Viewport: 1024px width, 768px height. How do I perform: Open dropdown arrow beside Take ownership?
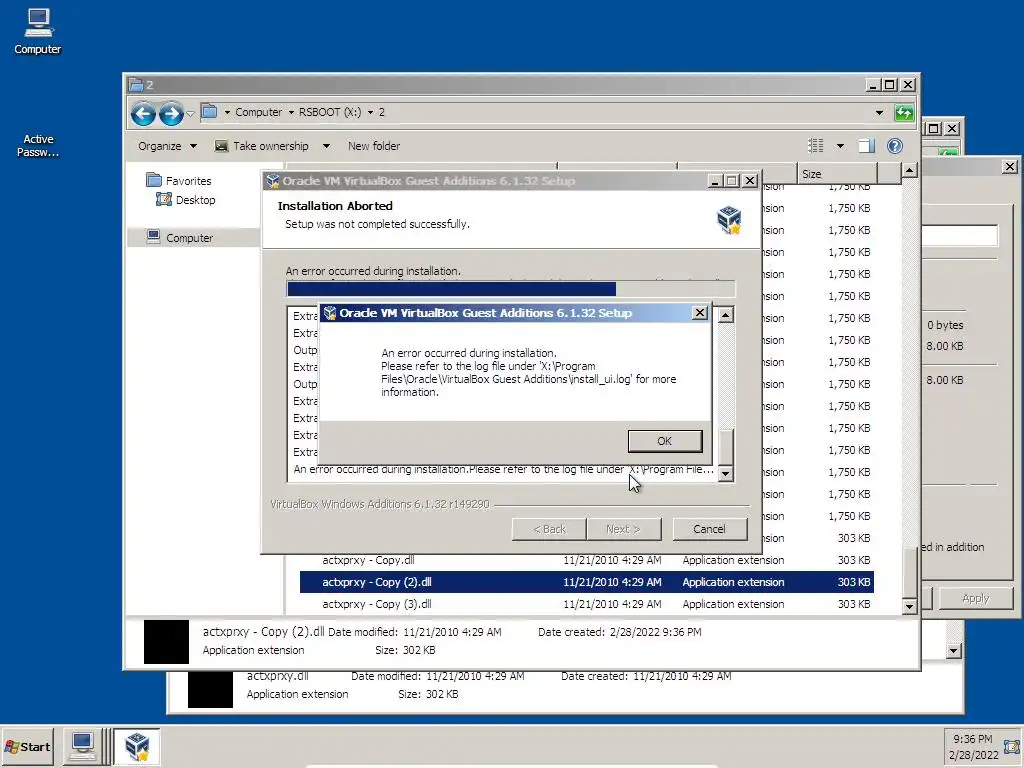coord(326,146)
